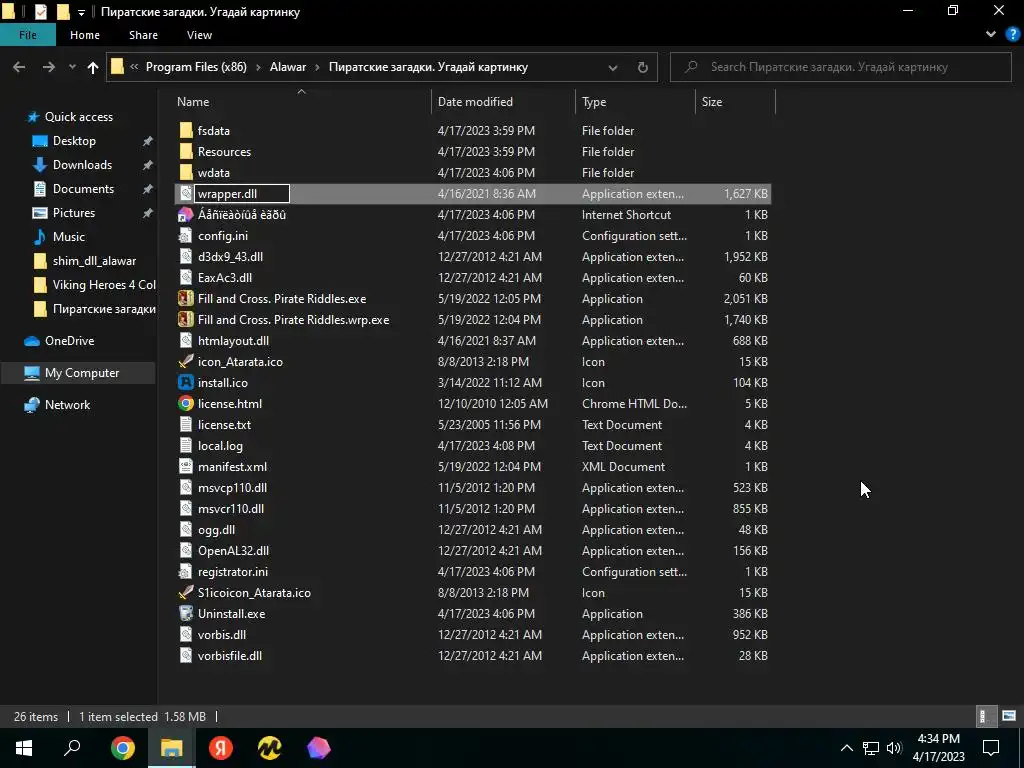The width and height of the screenshot is (1024, 768).
Task: Click the search box field
Action: point(840,67)
